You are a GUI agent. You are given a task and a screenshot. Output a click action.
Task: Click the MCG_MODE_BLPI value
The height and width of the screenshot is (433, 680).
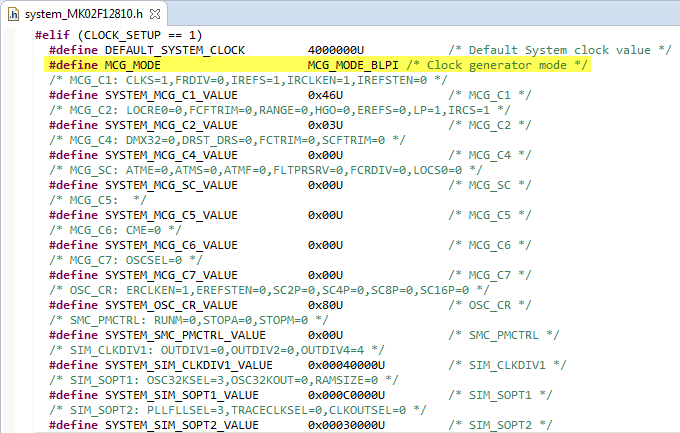point(353,65)
